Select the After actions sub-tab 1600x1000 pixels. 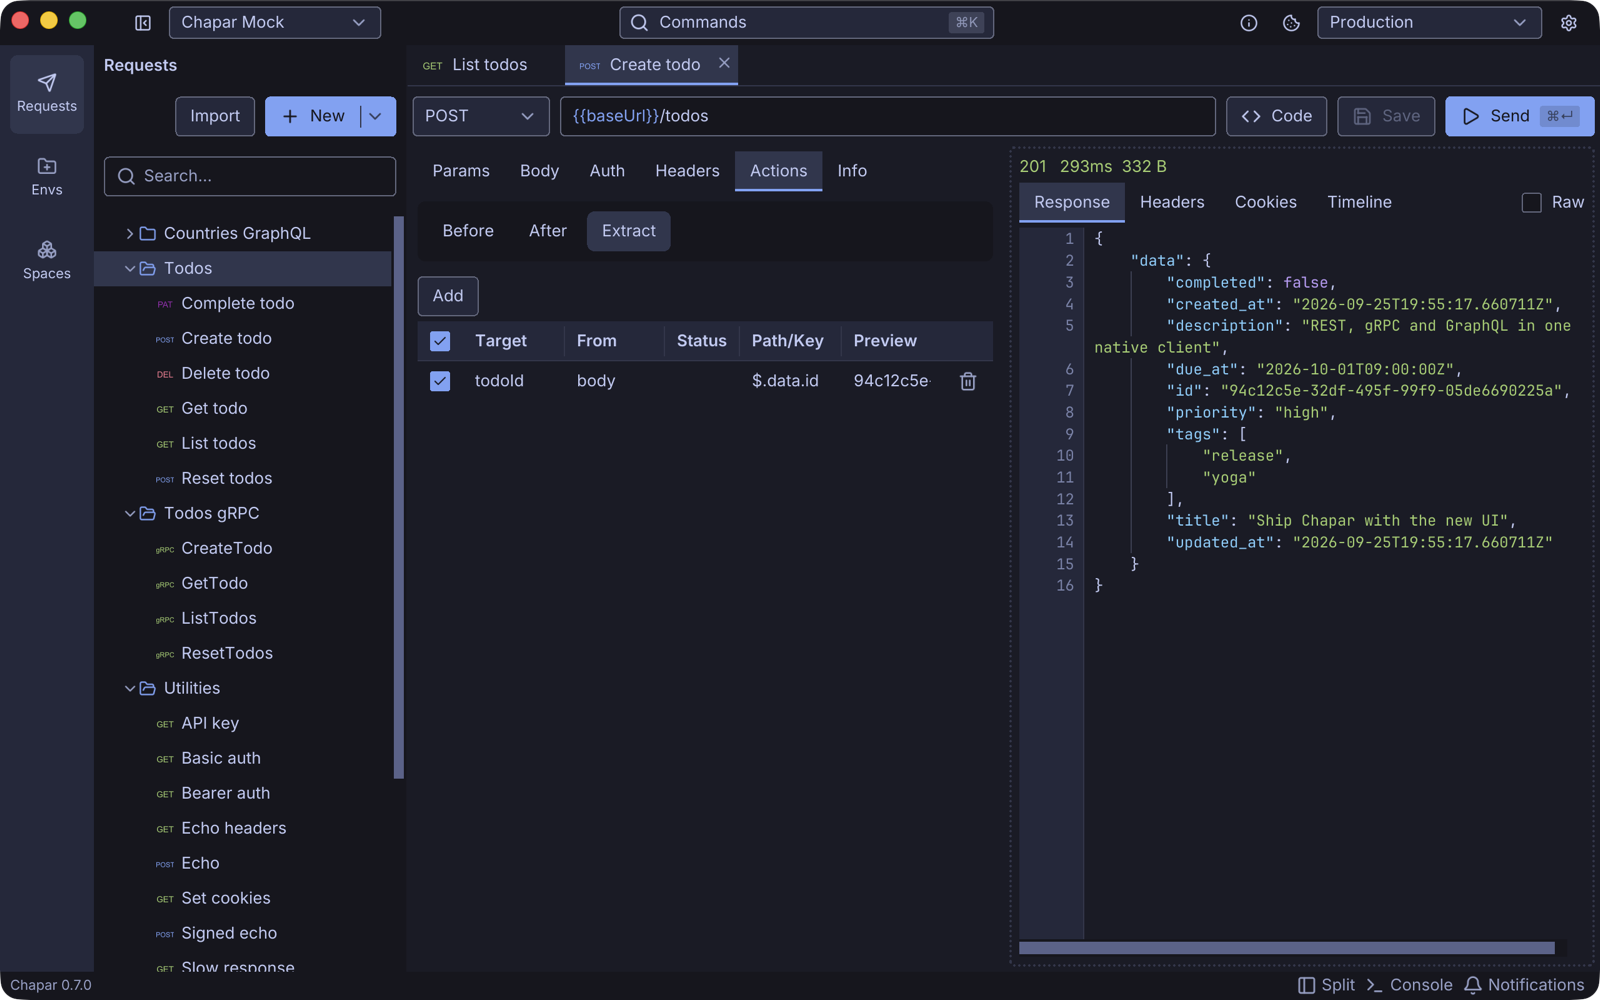click(548, 231)
